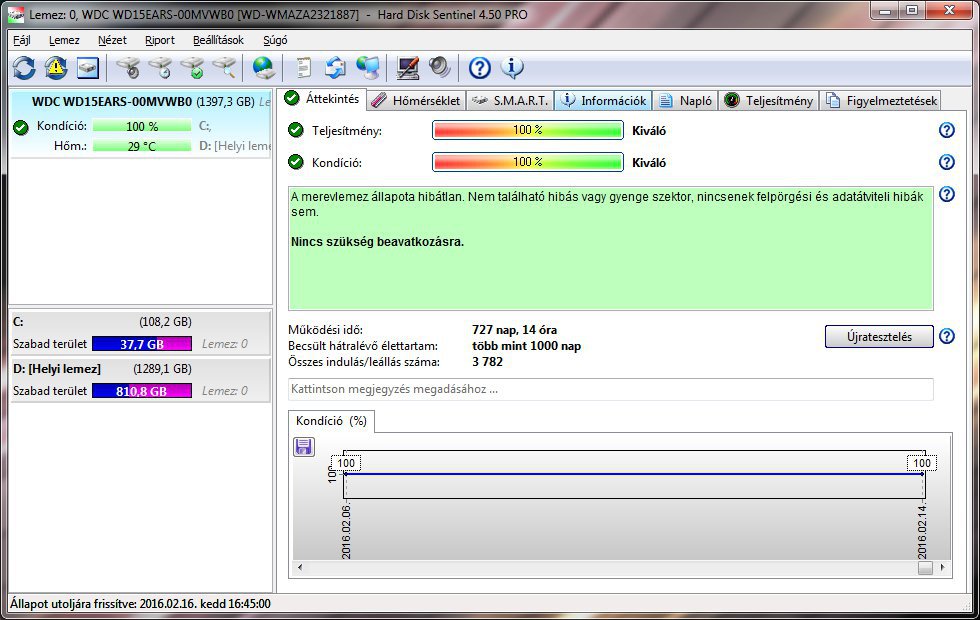The width and height of the screenshot is (980, 620).
Task: Click the disk with speaker test icon
Action: 129,68
